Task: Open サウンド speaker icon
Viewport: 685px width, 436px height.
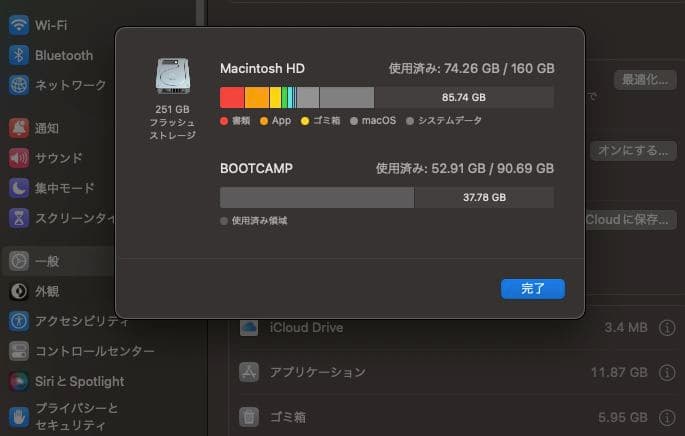Action: click(x=19, y=158)
